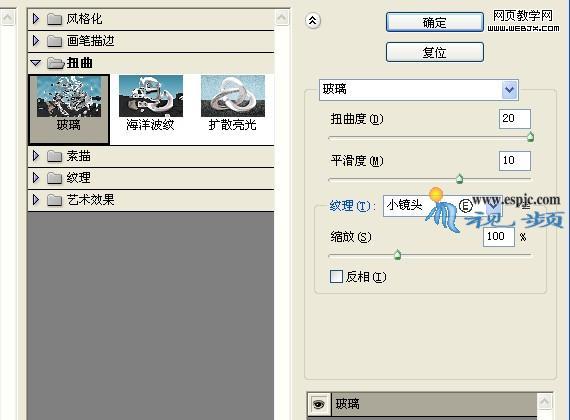
Task: Click the 风格化 folder icon
Action: [x=55, y=19]
